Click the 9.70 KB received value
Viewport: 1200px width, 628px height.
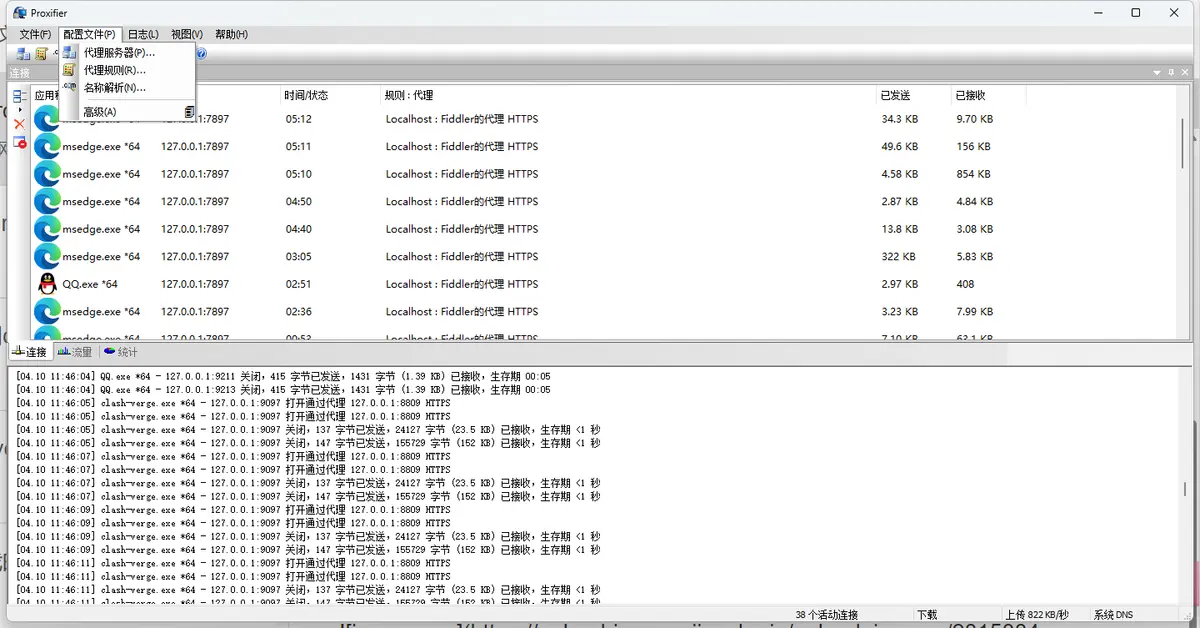[975, 119]
